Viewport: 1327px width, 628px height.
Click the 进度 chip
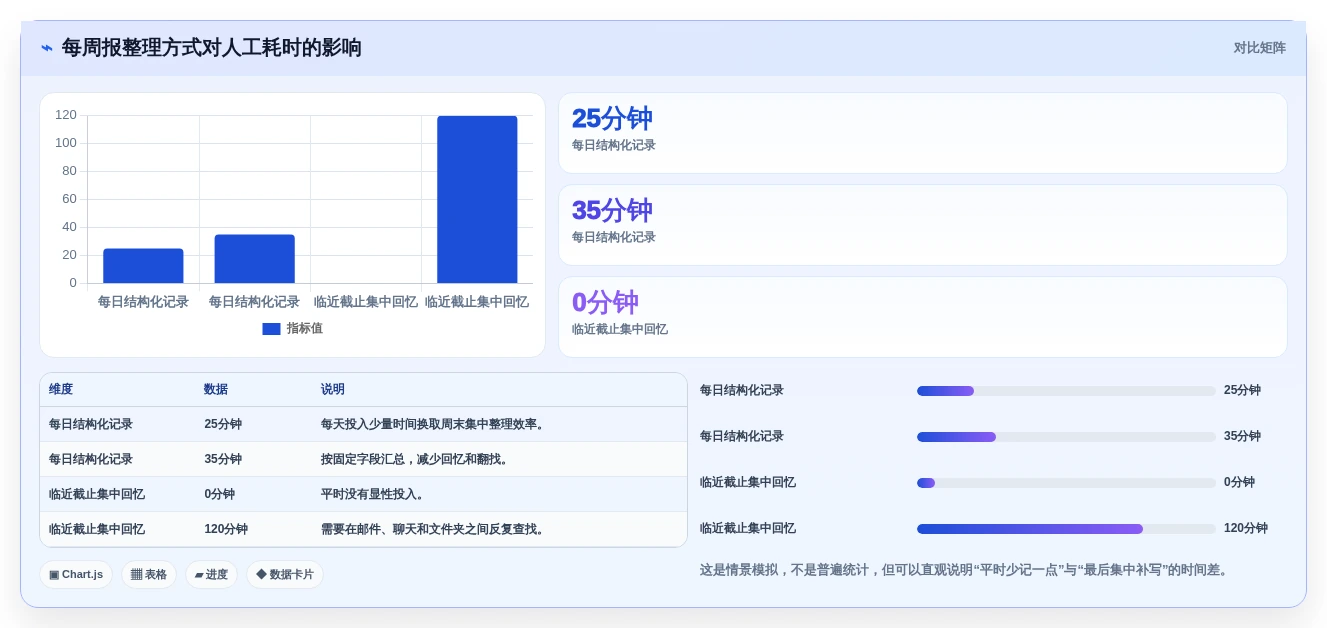pyautogui.click(x=211, y=575)
